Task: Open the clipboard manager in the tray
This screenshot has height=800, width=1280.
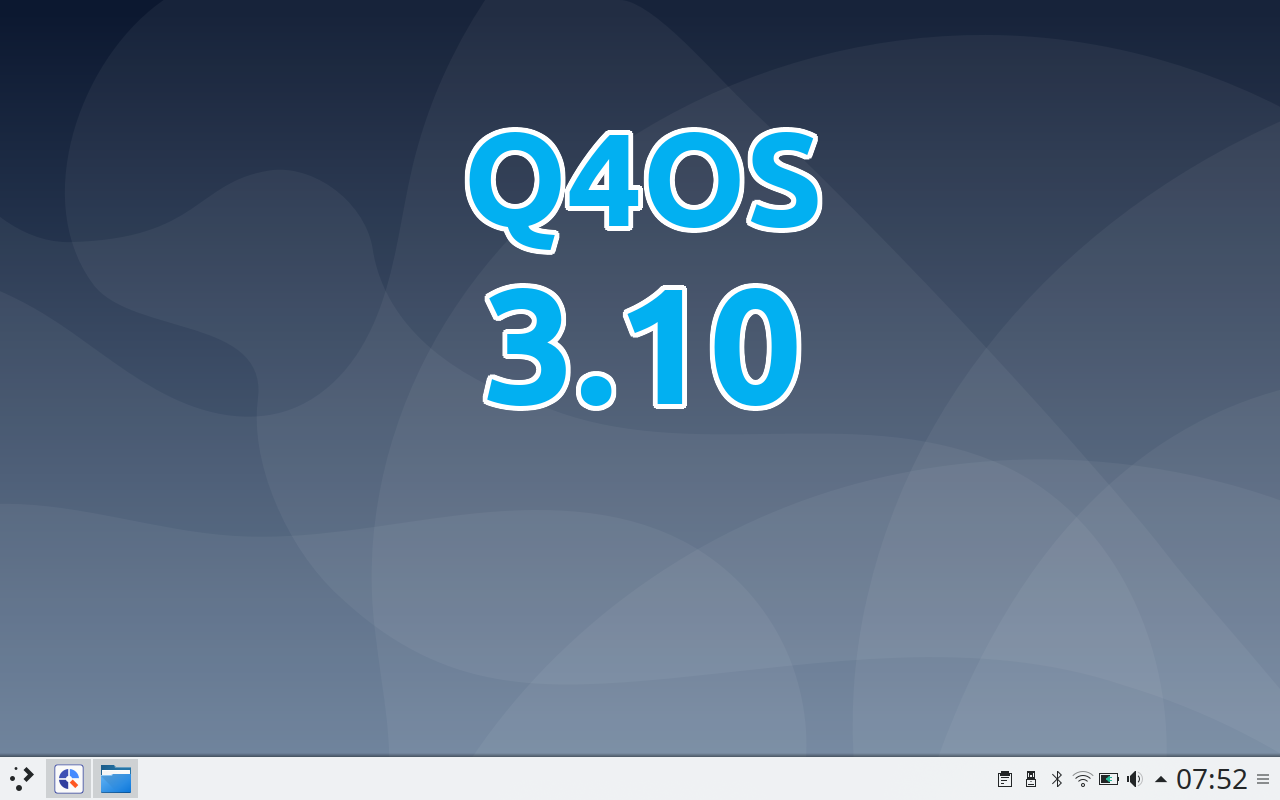Action: coord(1004,778)
